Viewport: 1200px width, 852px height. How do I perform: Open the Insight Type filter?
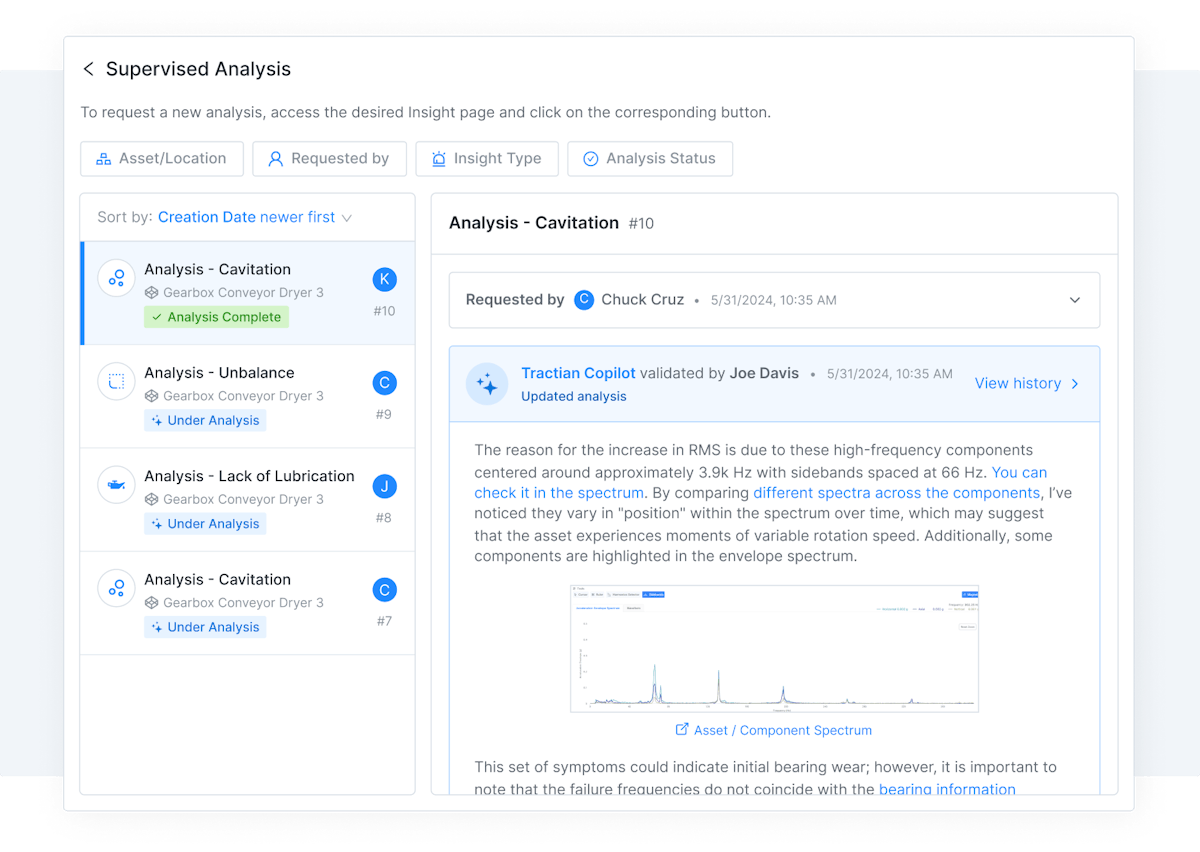[x=486, y=159]
